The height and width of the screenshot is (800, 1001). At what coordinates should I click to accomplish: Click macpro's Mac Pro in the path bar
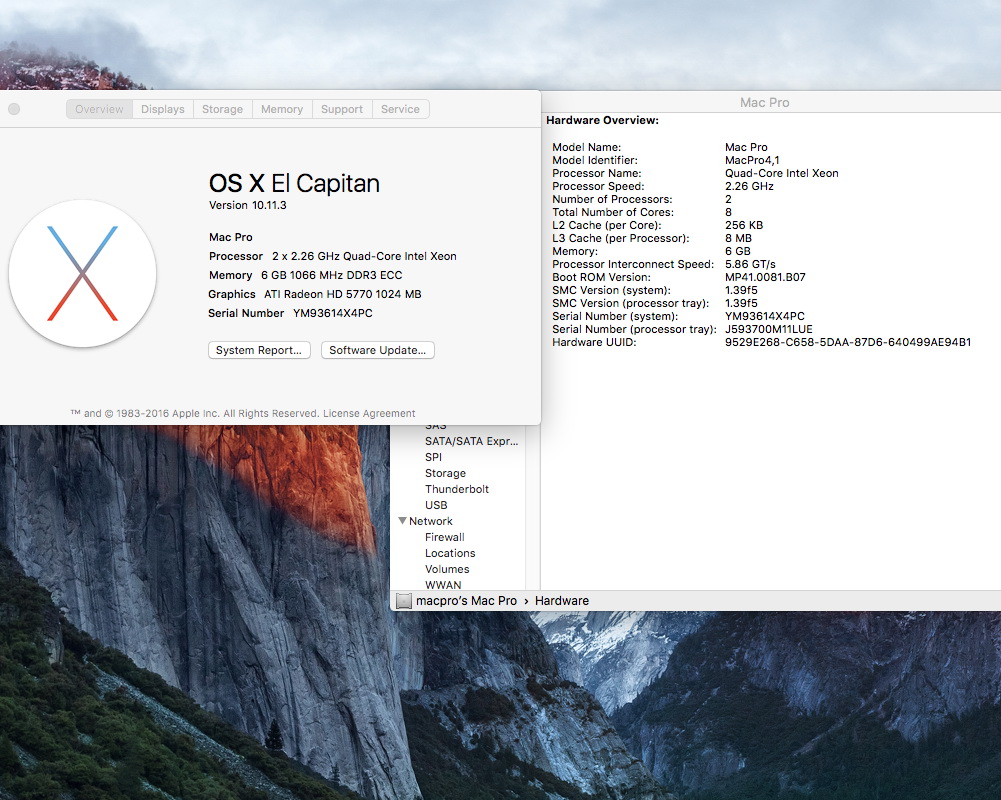coord(466,601)
